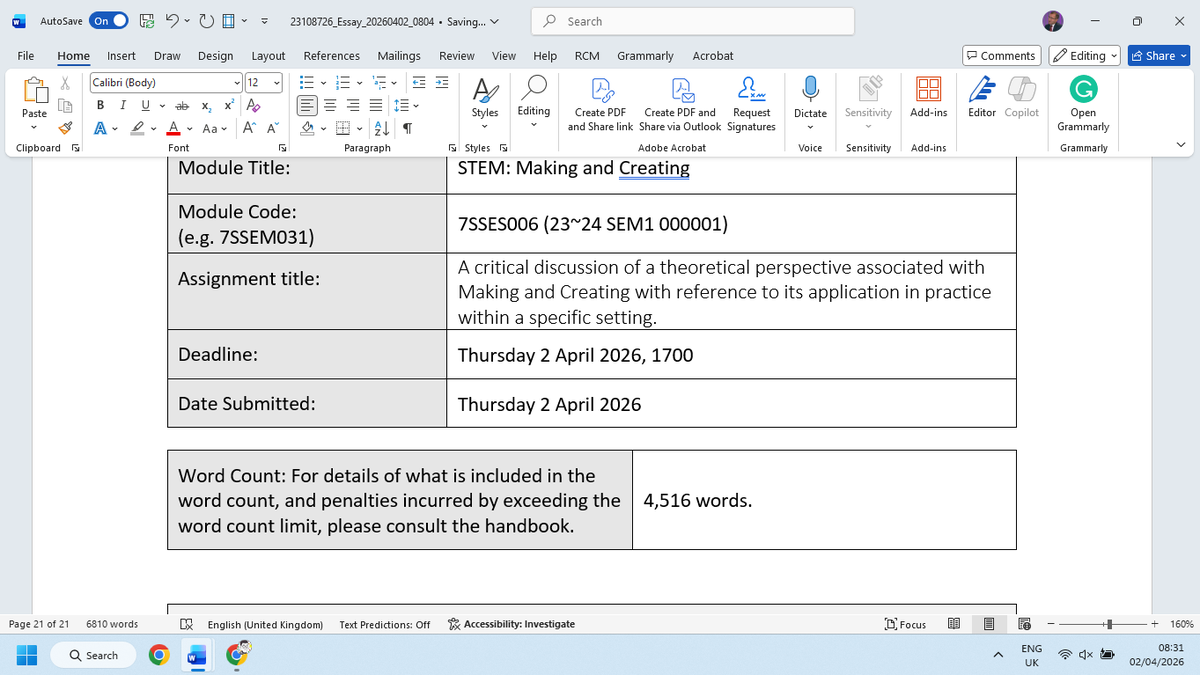
Task: Open the Acrobat ribbon tab
Action: tap(713, 56)
